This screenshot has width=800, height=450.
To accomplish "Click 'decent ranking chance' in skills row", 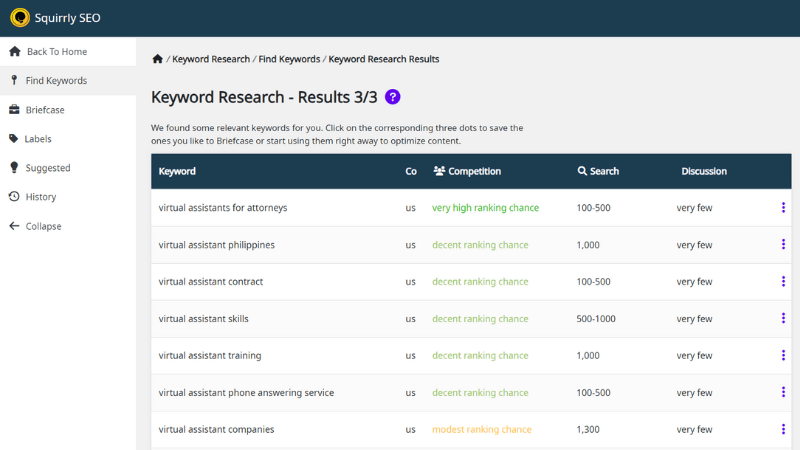I will (480, 319).
